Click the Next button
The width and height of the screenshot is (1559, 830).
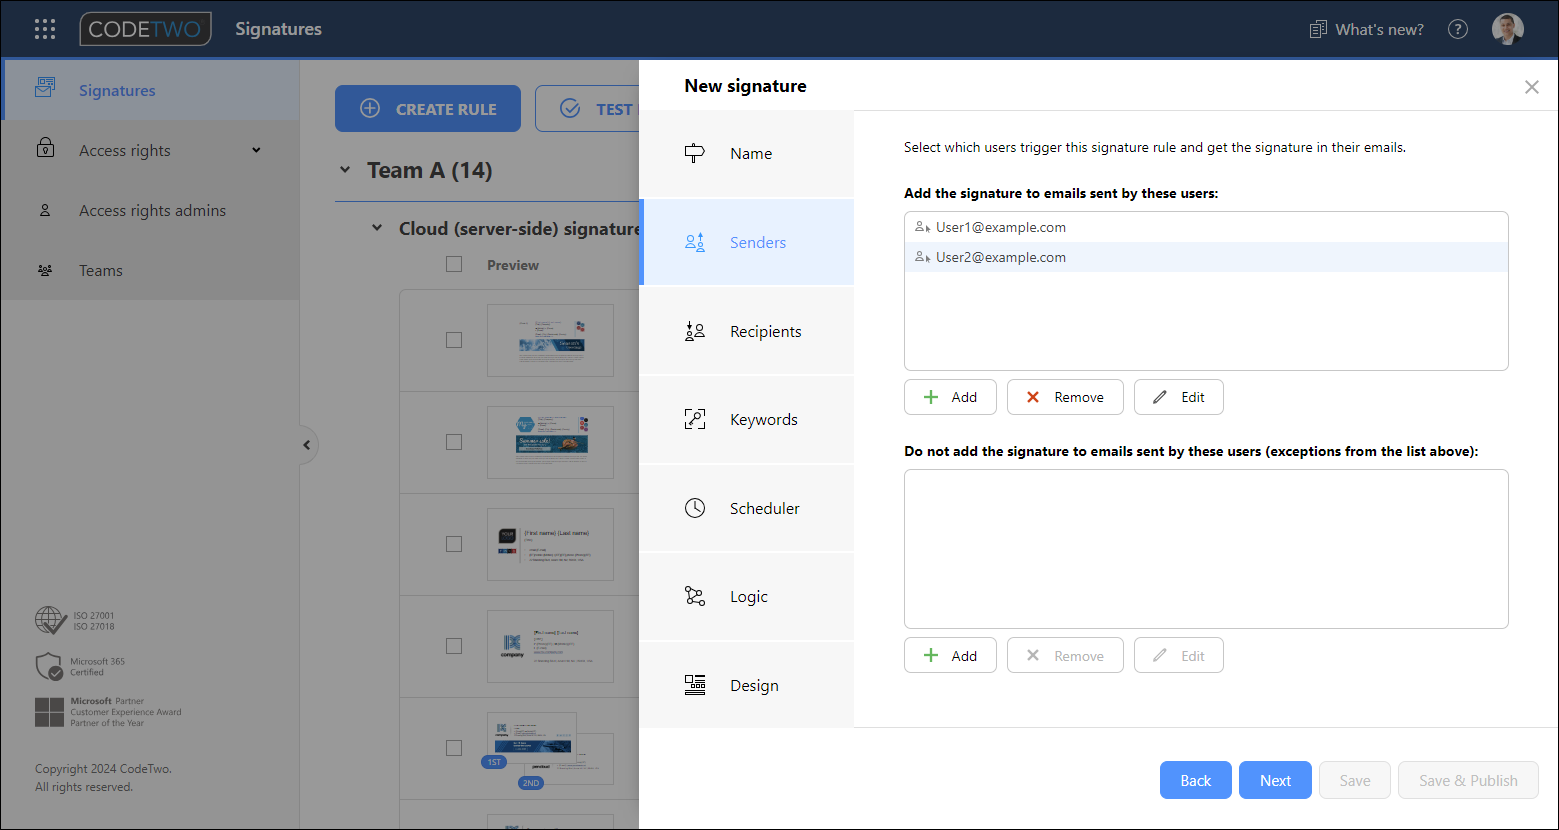click(1275, 780)
